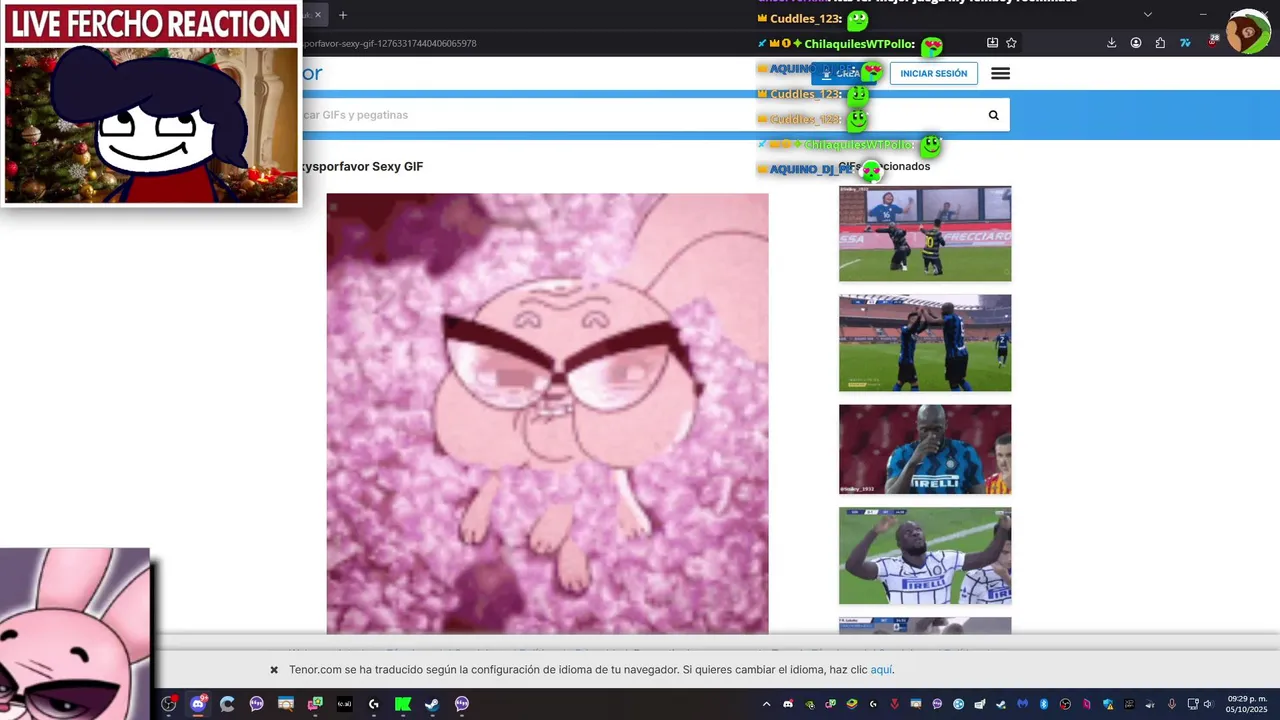
Task: Open the browser downloads panel
Action: [1111, 43]
